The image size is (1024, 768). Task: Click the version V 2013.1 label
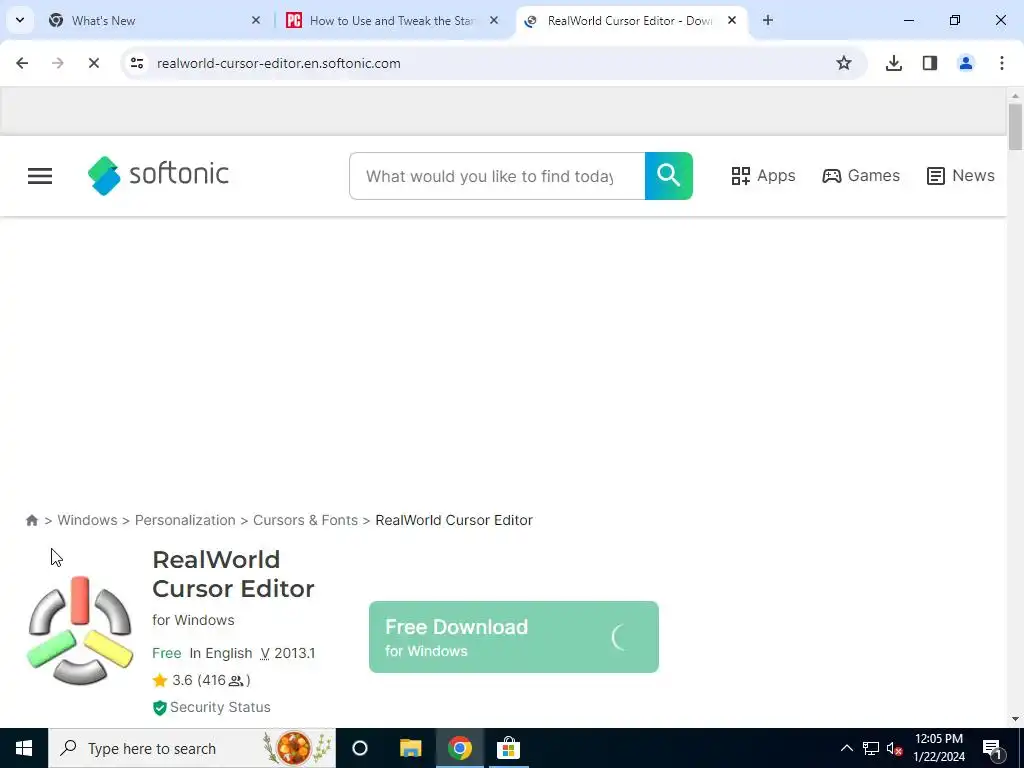pyautogui.click(x=288, y=653)
